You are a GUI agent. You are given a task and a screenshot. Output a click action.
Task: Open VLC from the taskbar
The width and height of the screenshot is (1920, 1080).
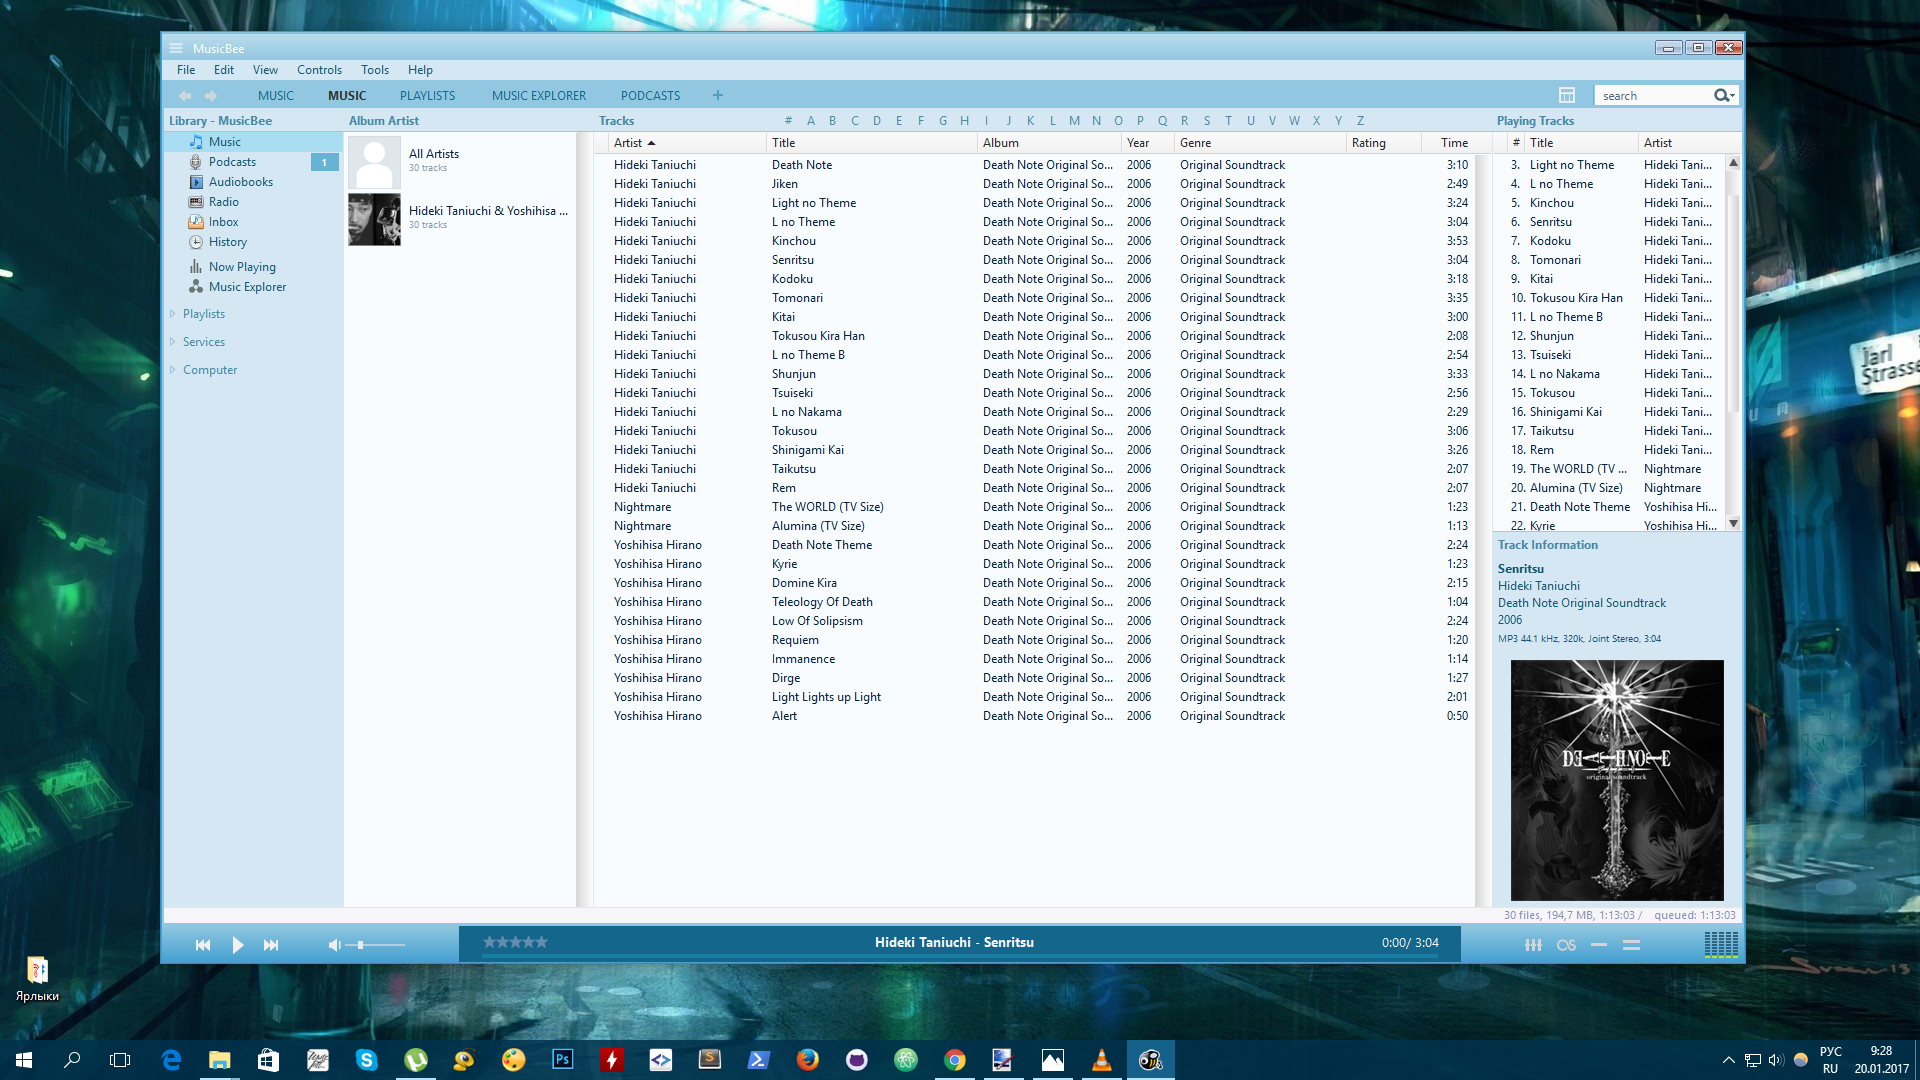coord(1101,1060)
